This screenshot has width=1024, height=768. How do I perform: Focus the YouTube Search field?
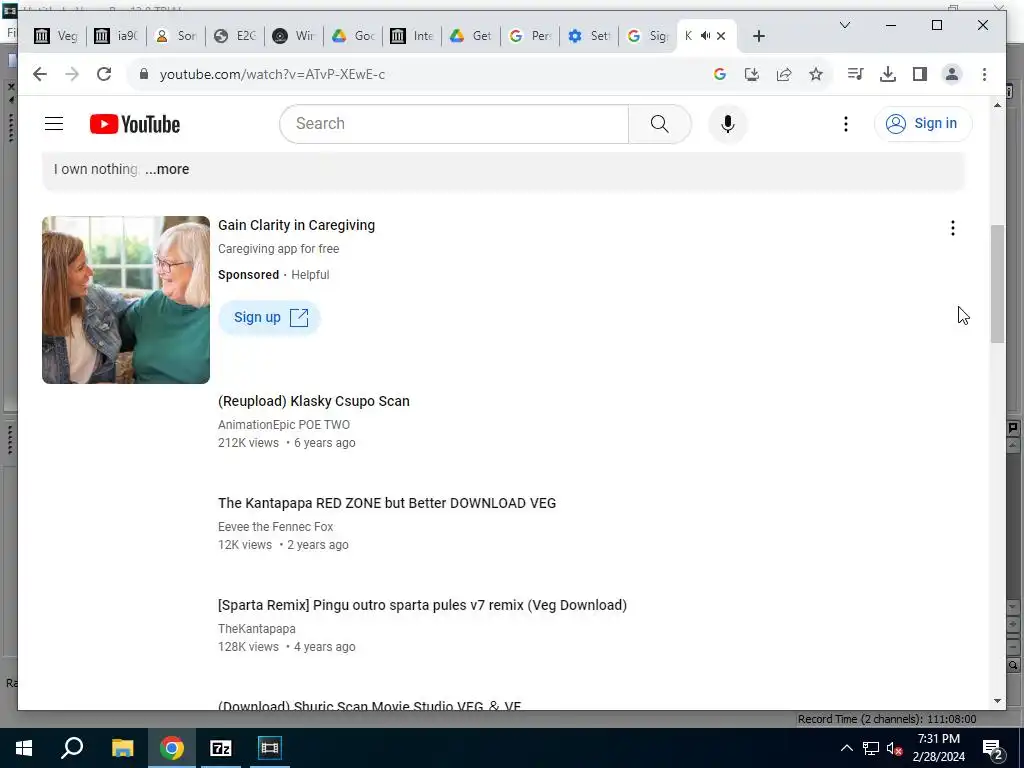454,123
